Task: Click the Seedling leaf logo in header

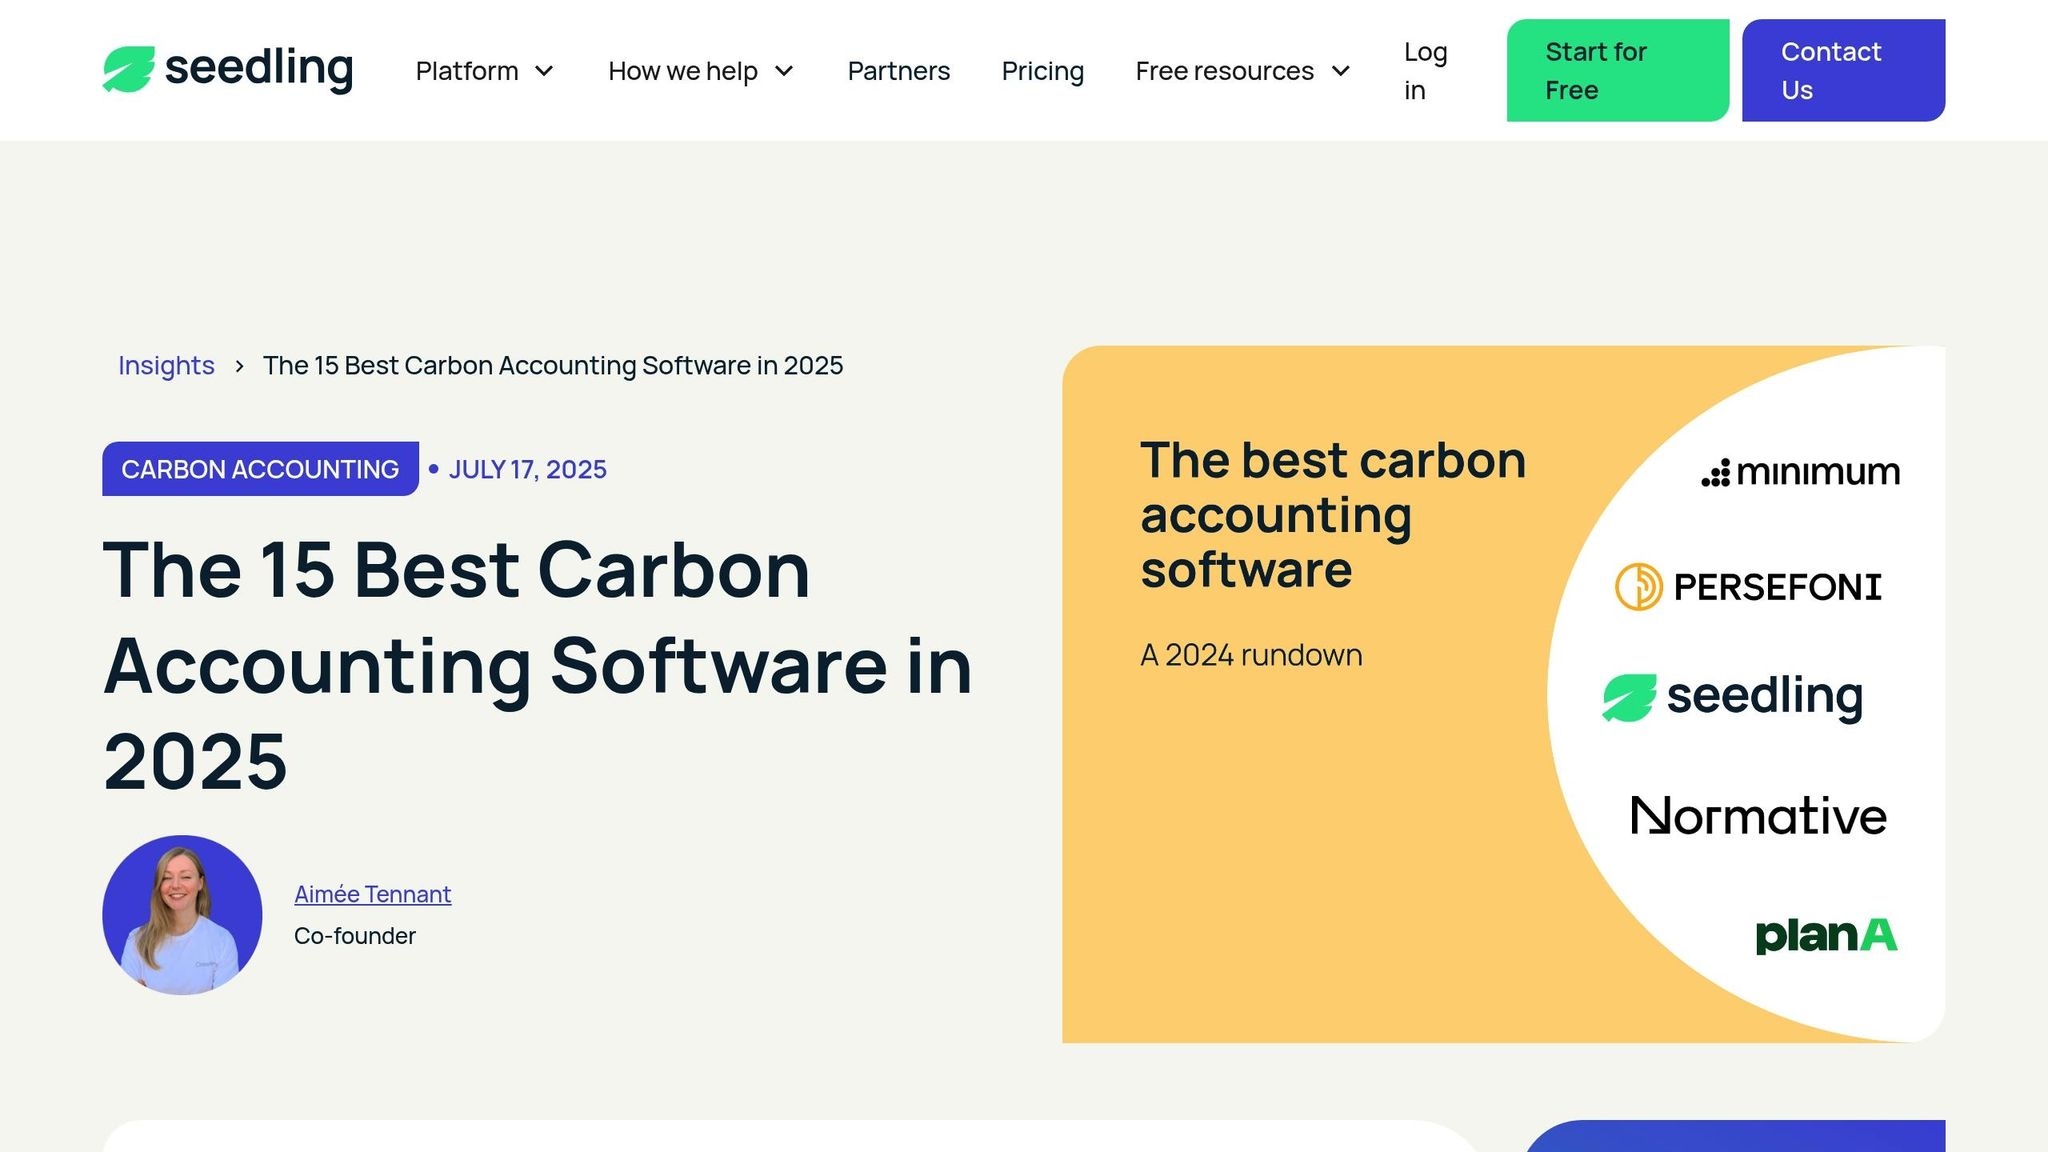Action: coord(129,69)
